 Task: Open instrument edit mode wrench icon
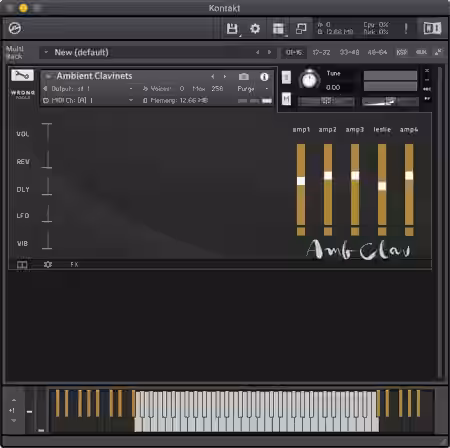coord(22,75)
